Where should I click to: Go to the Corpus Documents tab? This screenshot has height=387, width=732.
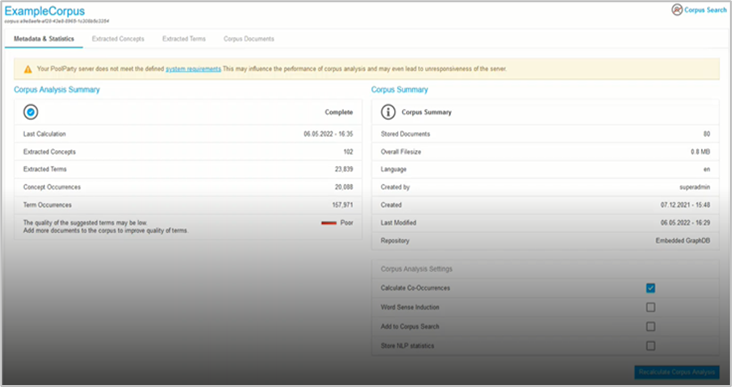pos(249,39)
